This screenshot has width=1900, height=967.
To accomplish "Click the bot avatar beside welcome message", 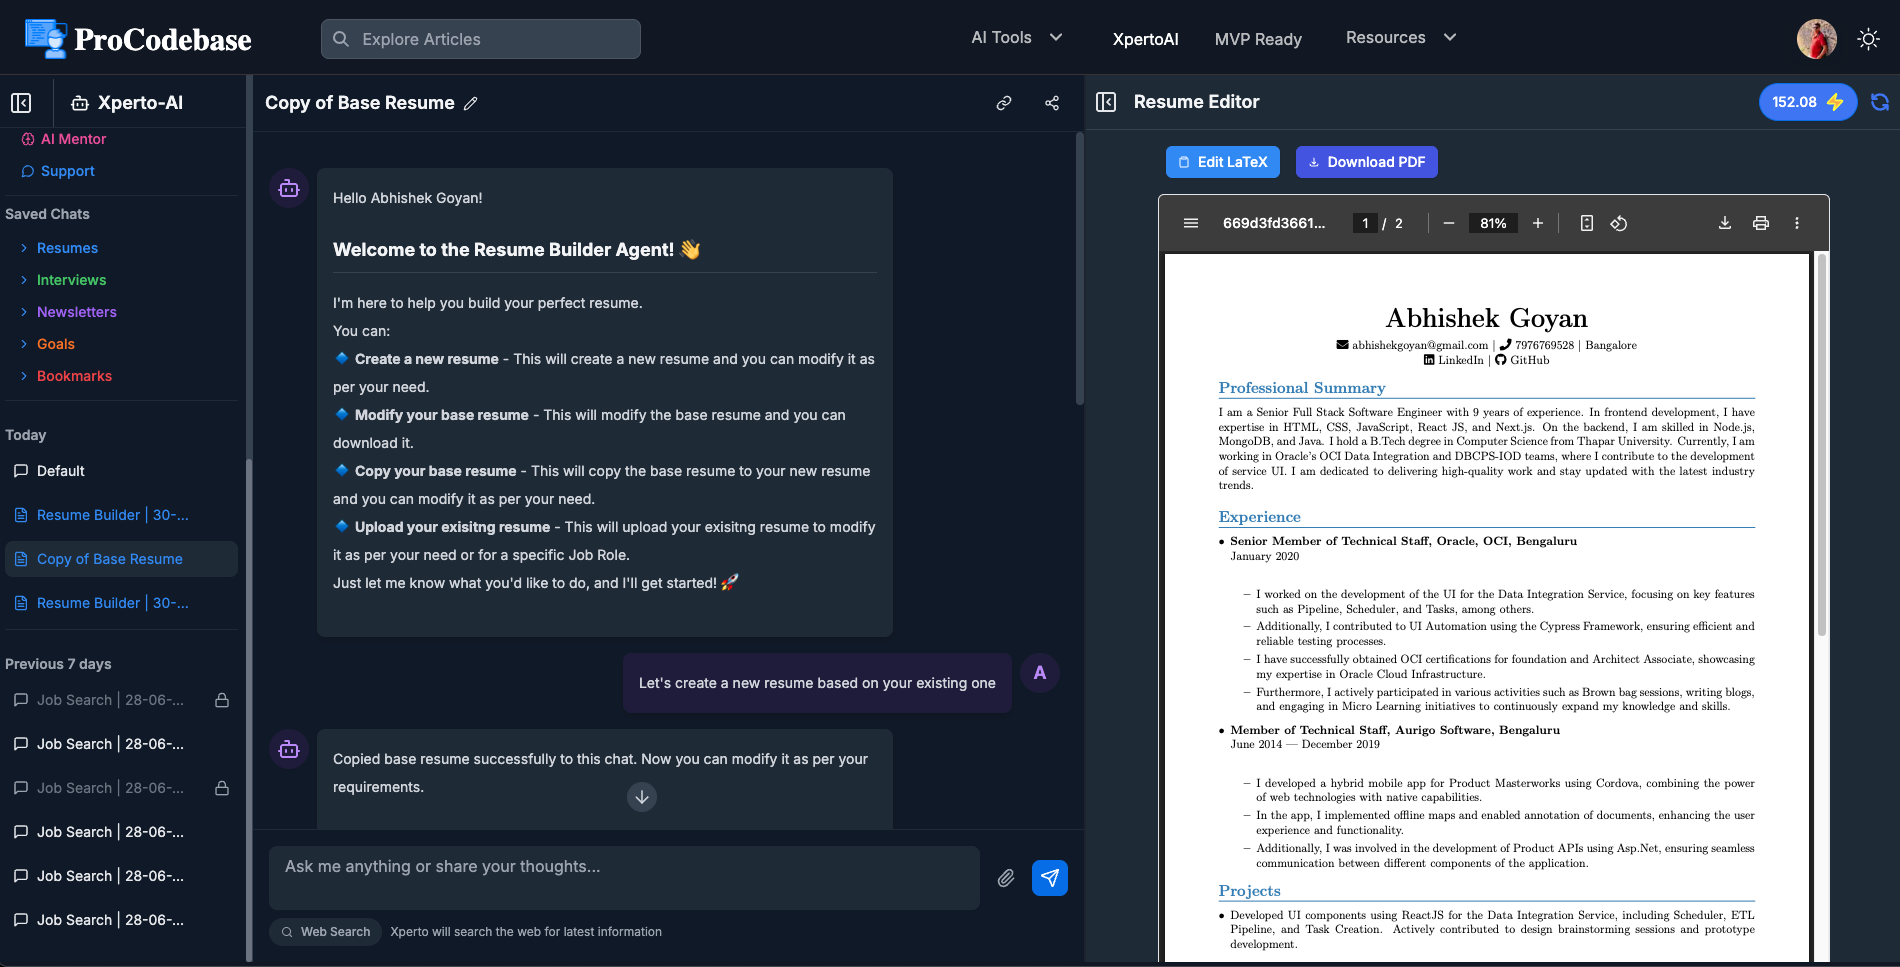I will click(x=289, y=188).
